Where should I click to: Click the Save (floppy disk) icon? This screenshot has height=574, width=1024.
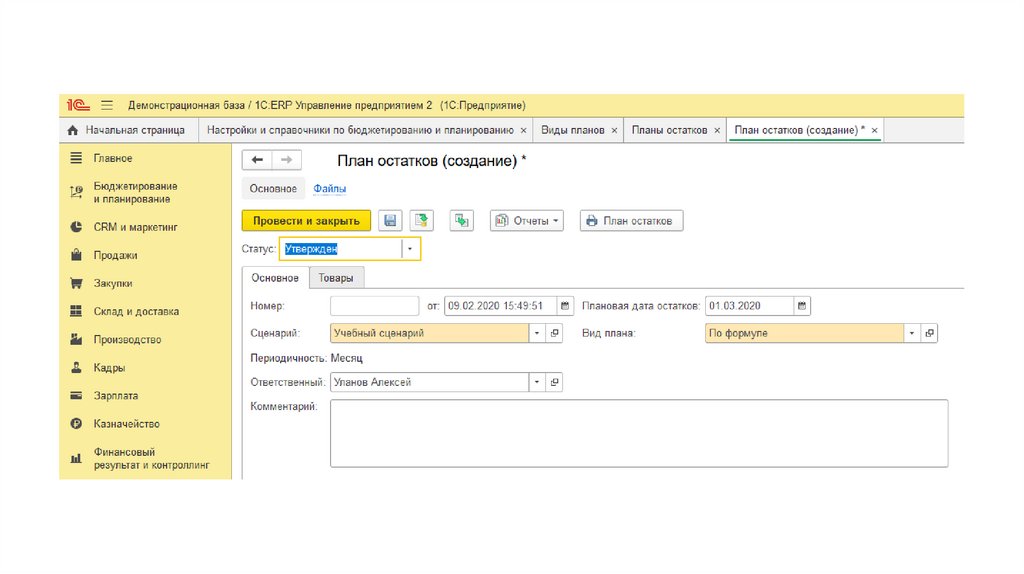[390, 221]
